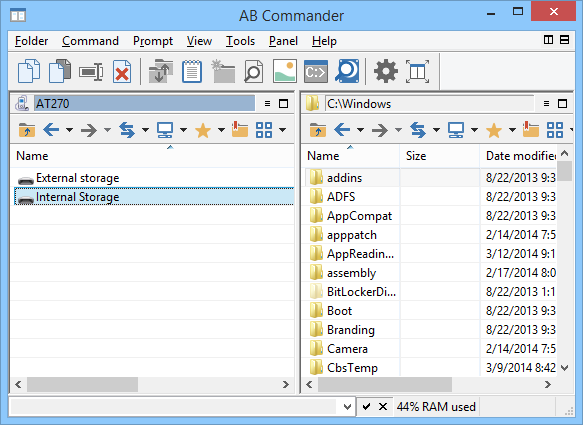The image size is (583, 425).
Task: Click the Copy files toolbar icon
Action: click(29, 71)
